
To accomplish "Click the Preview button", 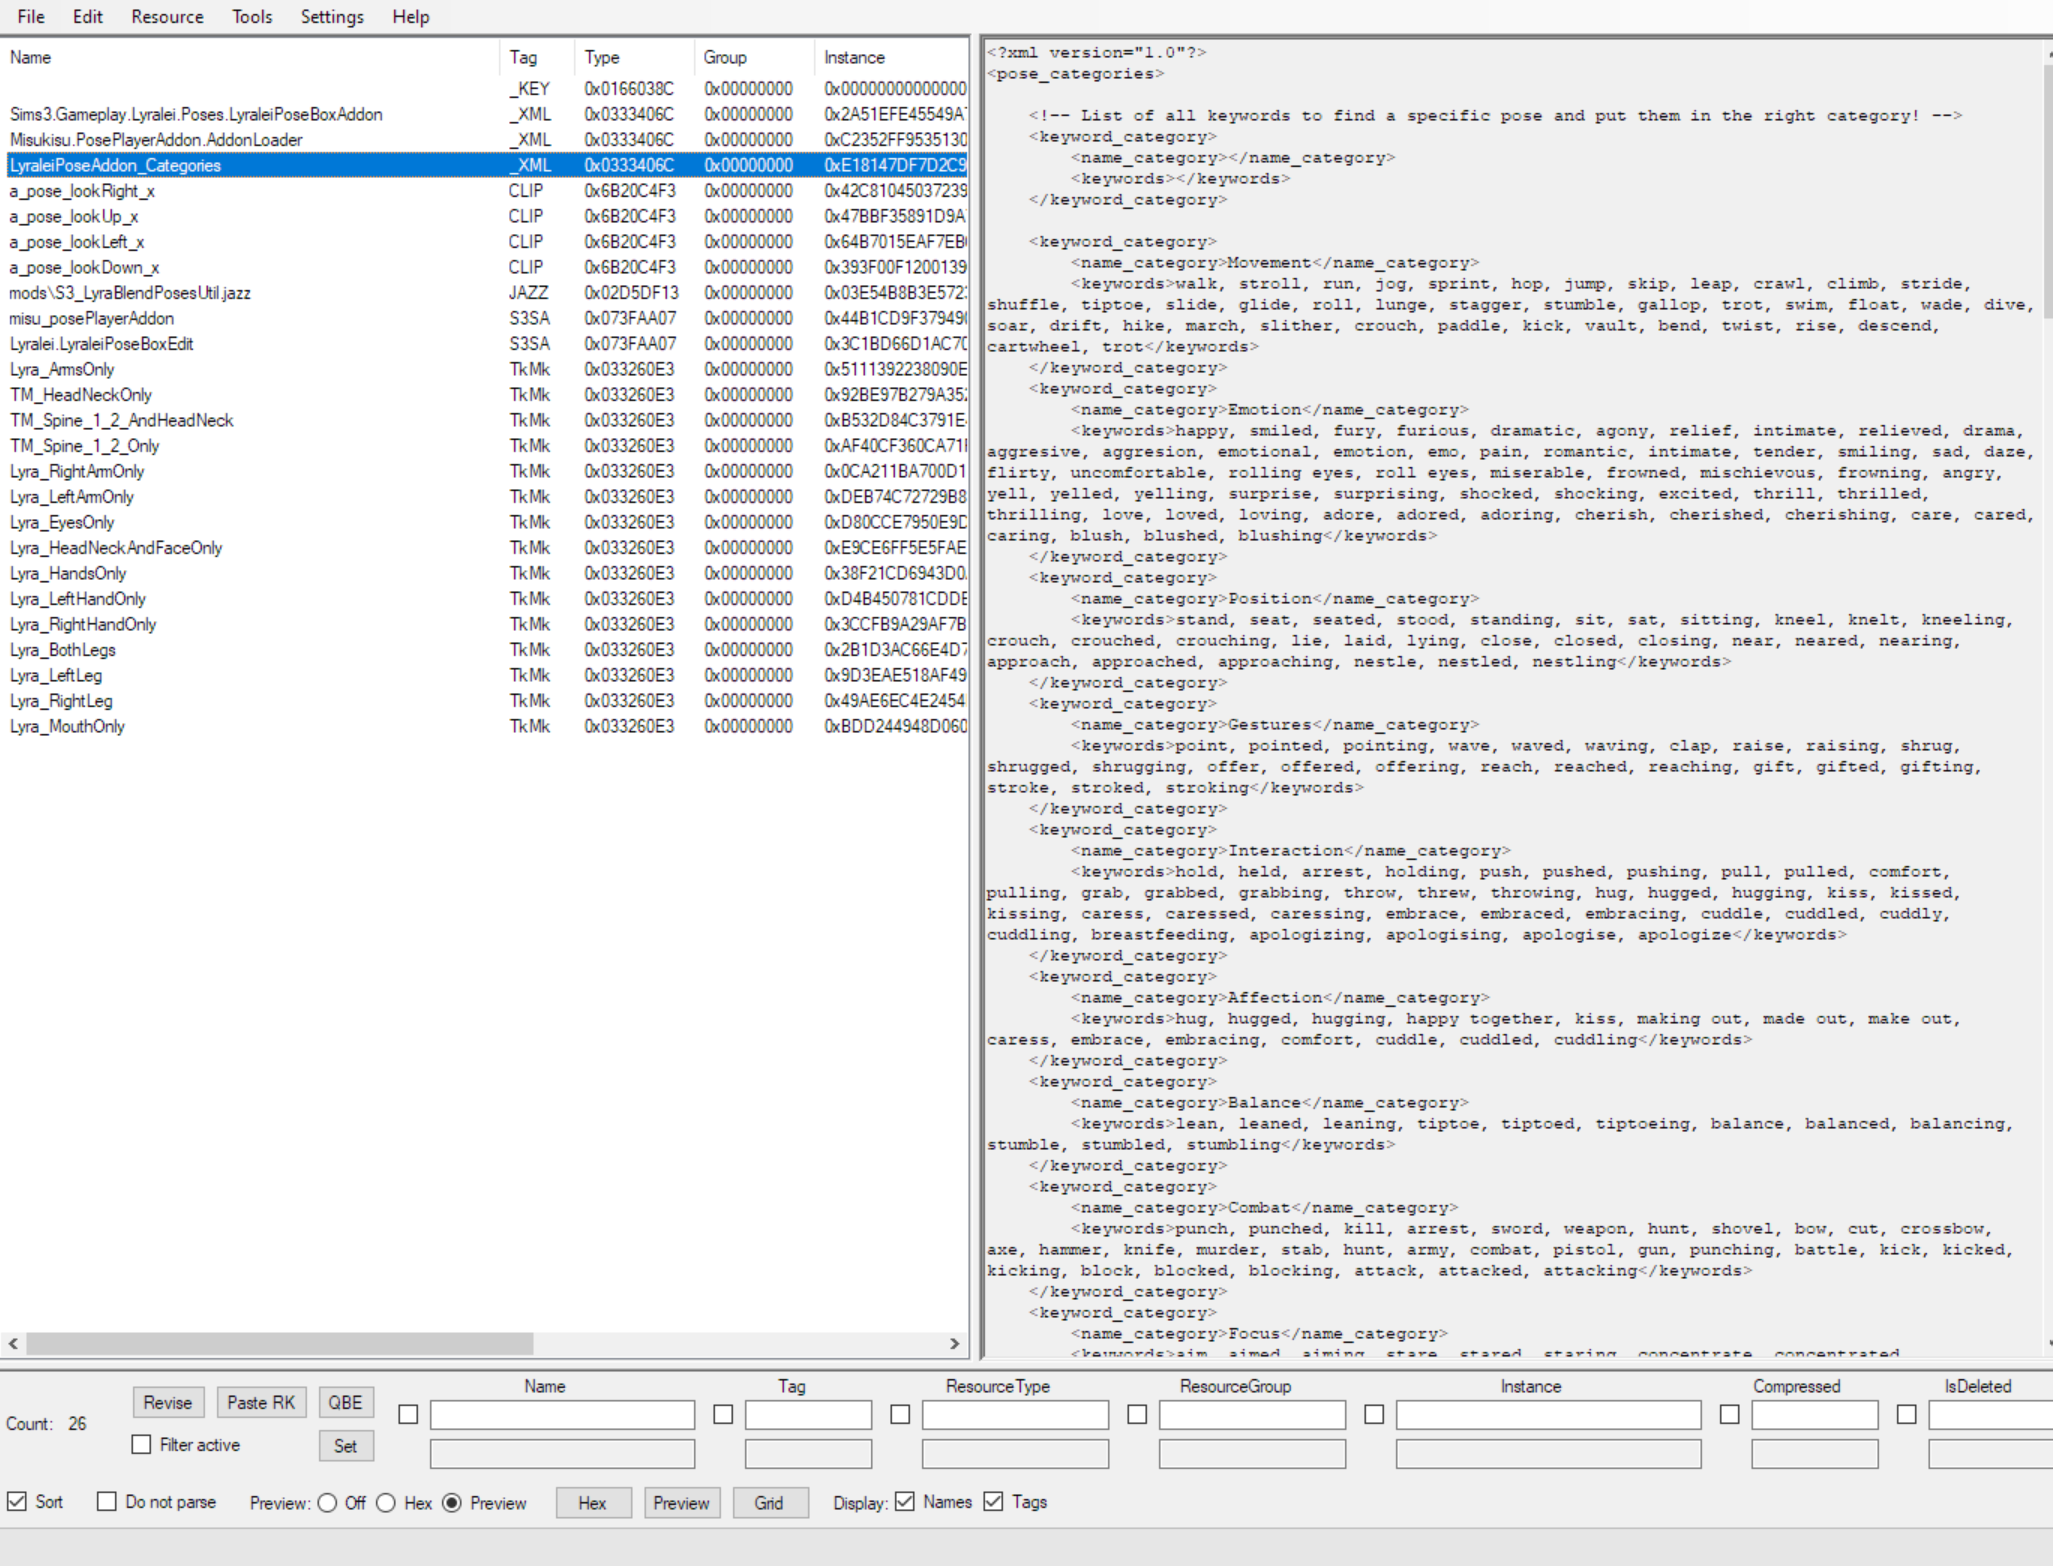I will [x=682, y=1503].
